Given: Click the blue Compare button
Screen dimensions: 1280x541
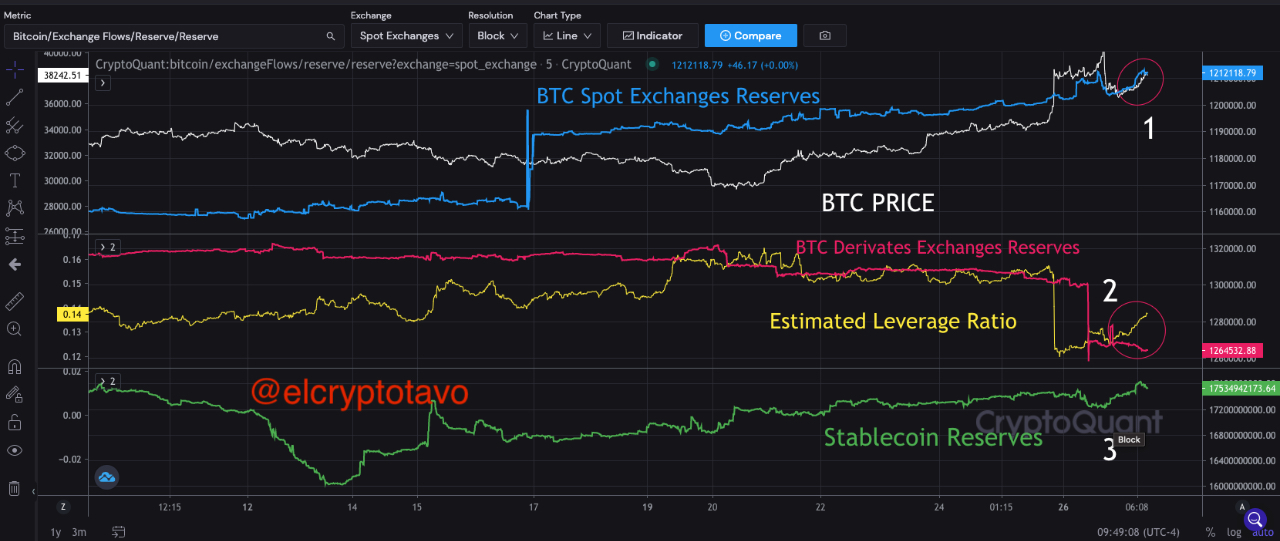Looking at the screenshot, I should click(751, 36).
